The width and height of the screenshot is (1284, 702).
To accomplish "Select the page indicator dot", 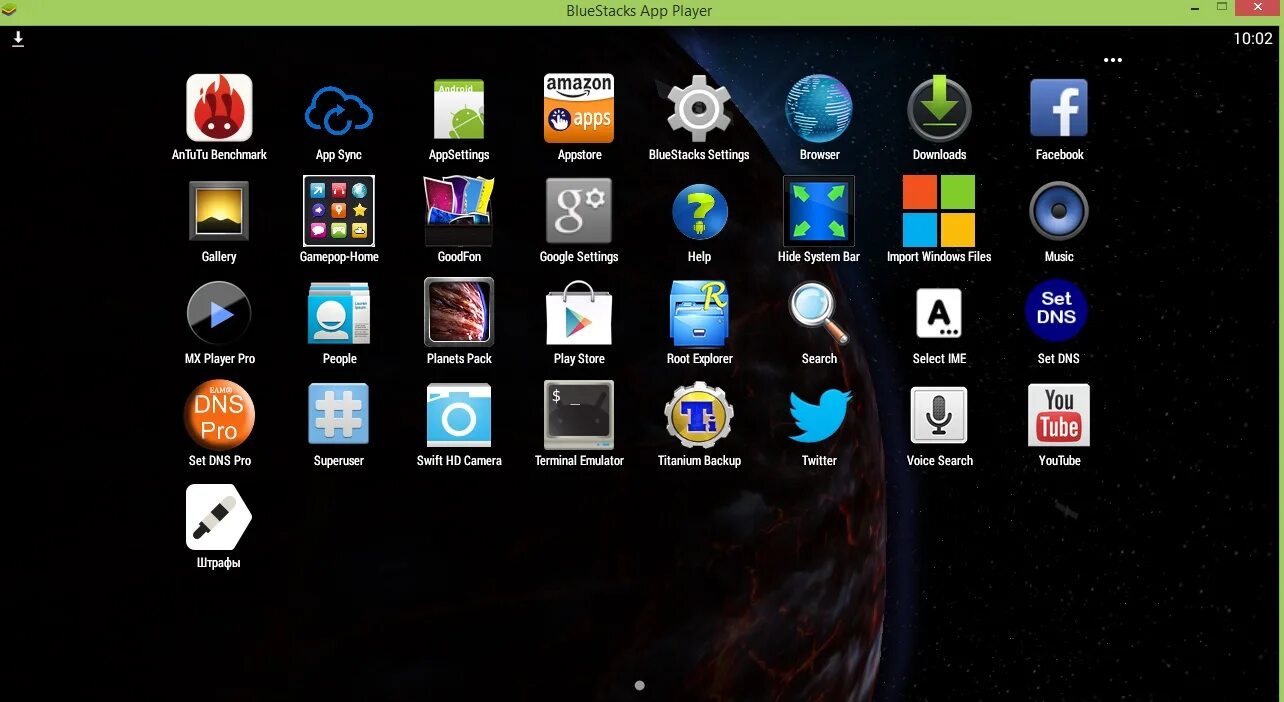I will coord(640,686).
